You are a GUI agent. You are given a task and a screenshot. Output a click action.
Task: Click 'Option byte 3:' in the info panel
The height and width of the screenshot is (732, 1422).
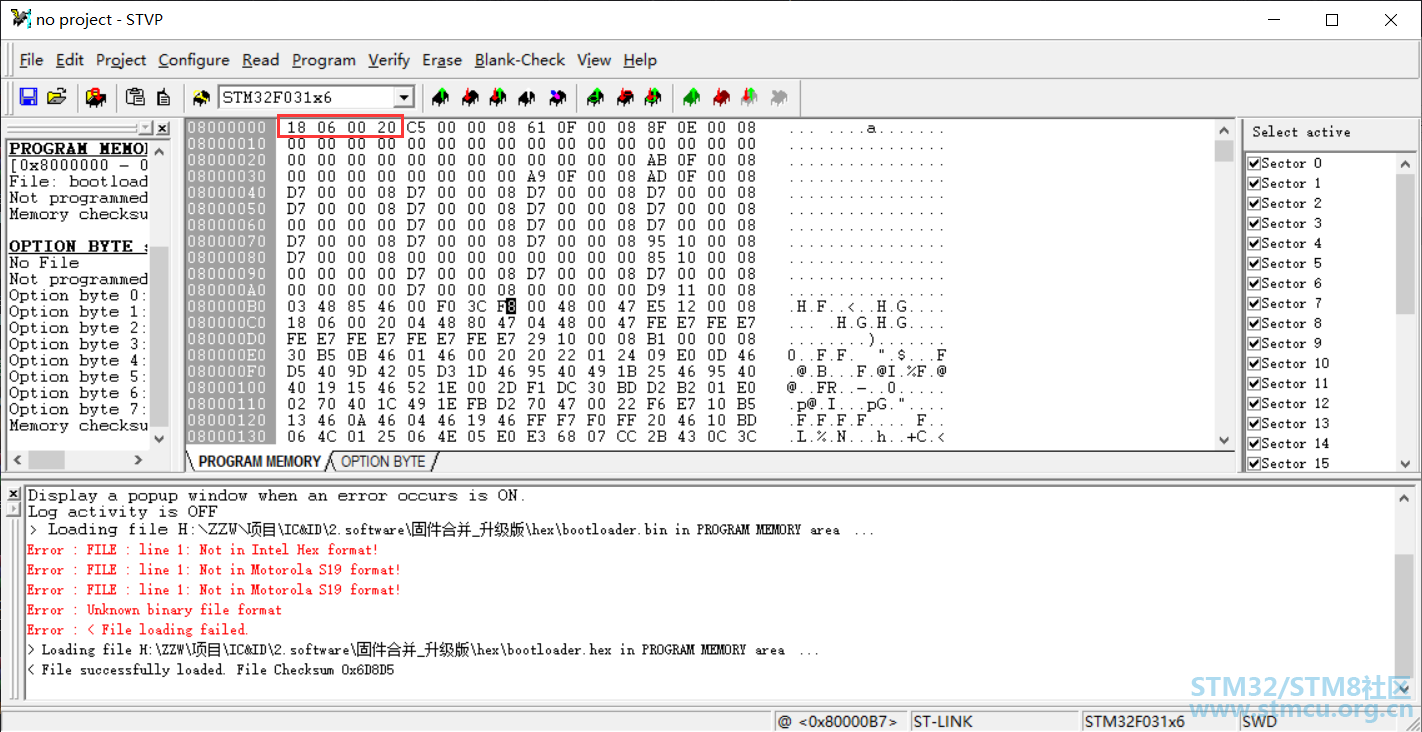pos(78,344)
